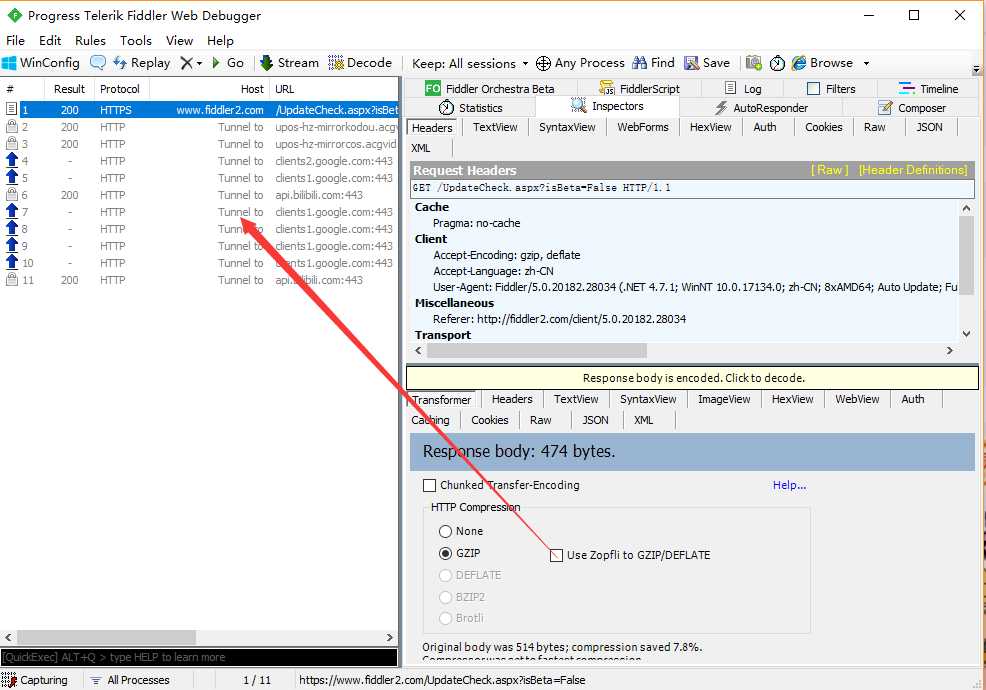986x690 pixels.
Task: Select session 4 upload arrow icon
Action: 11,160
